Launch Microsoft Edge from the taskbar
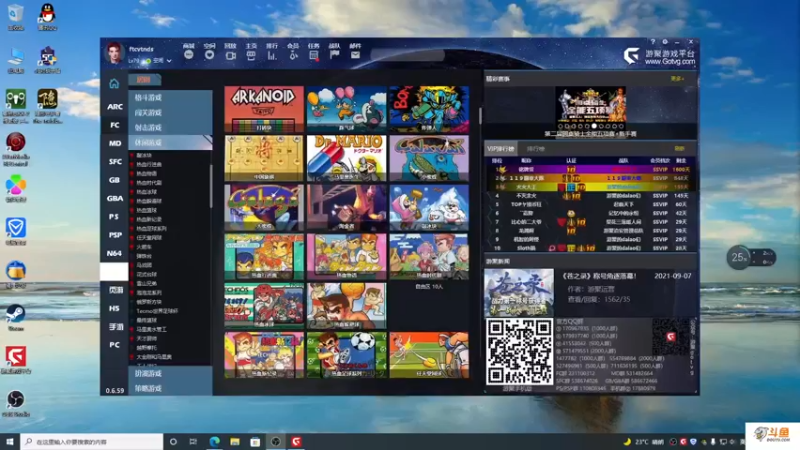Screen dimensions: 800x450 [214, 442]
